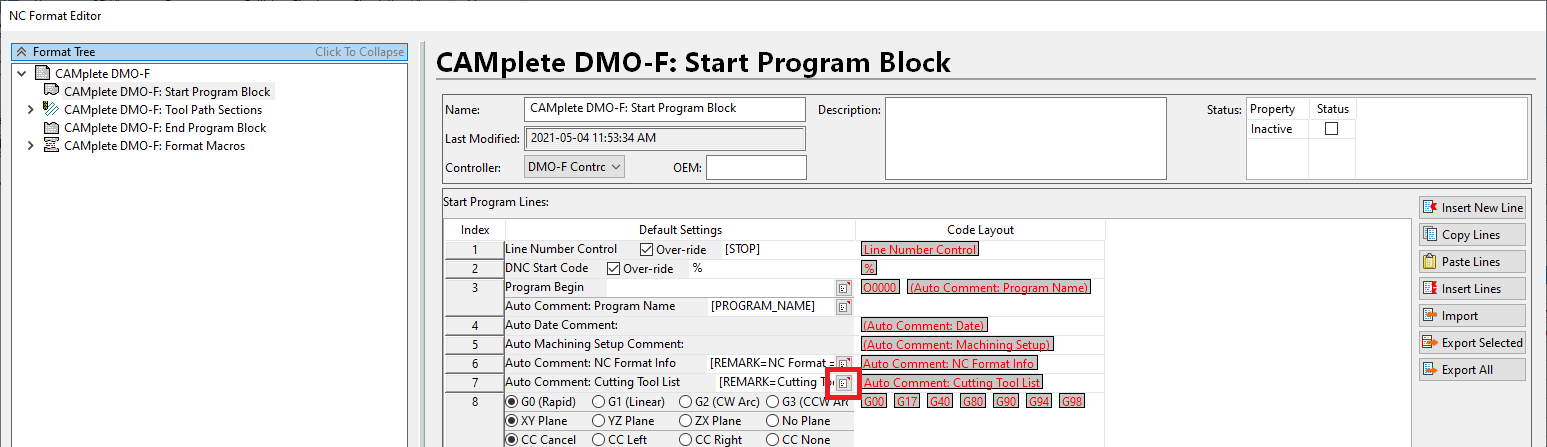Select G2 (CW Arc) radio button
This screenshot has height=447, width=1547.
(x=686, y=402)
